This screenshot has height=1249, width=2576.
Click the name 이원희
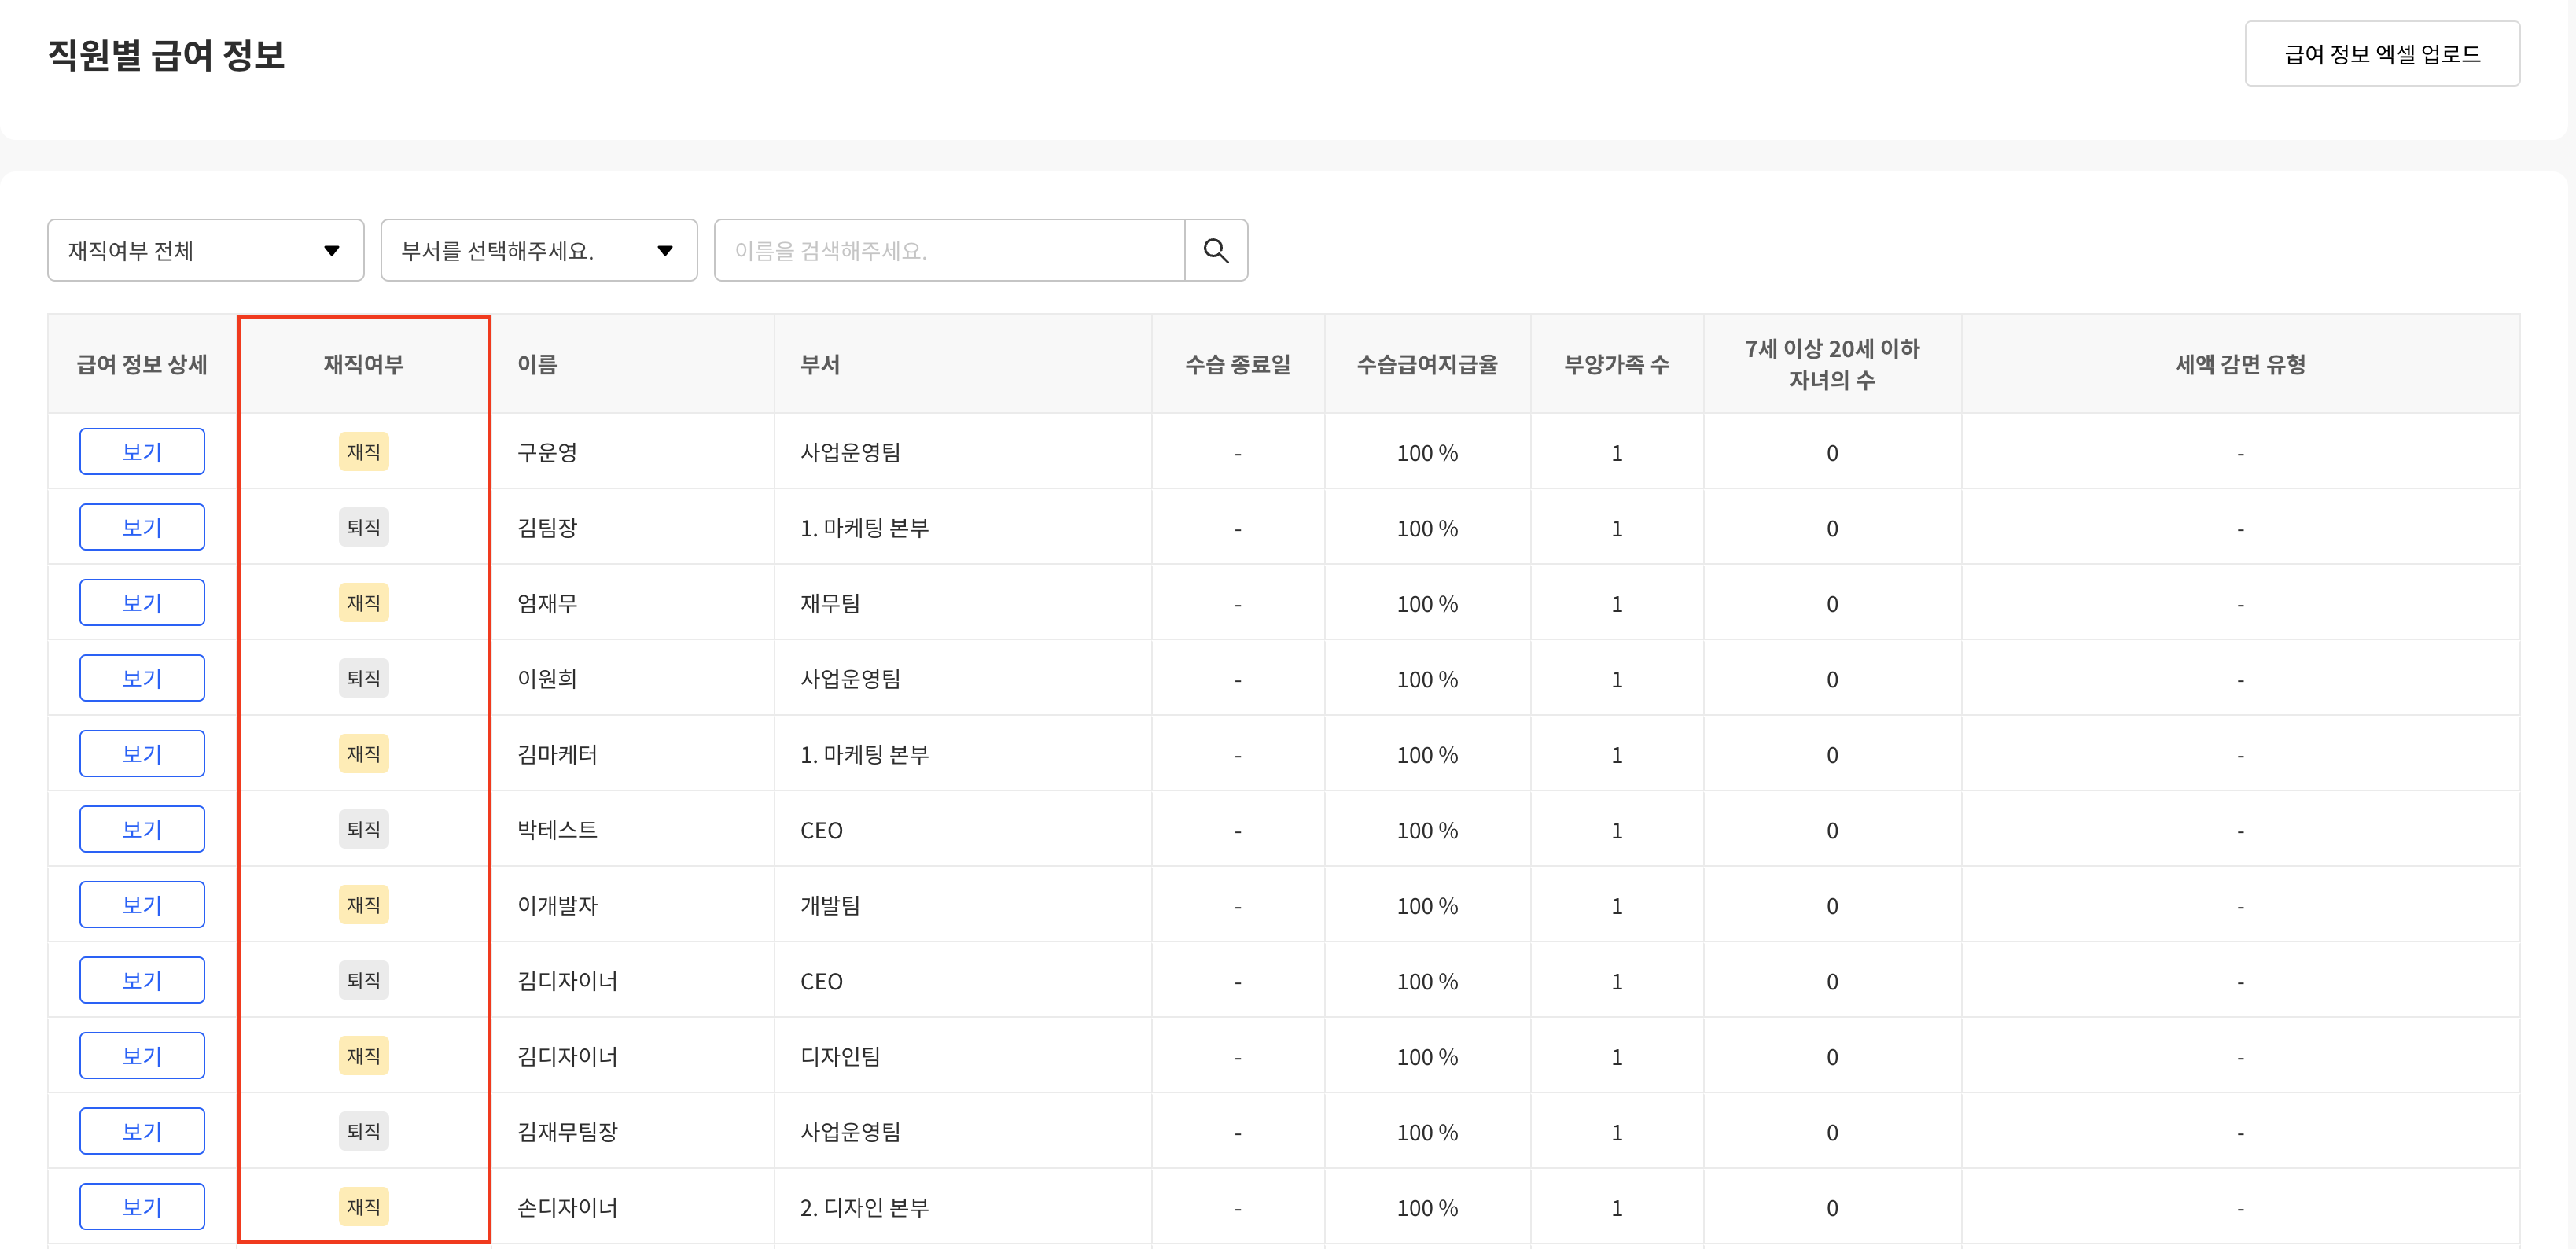click(x=547, y=679)
